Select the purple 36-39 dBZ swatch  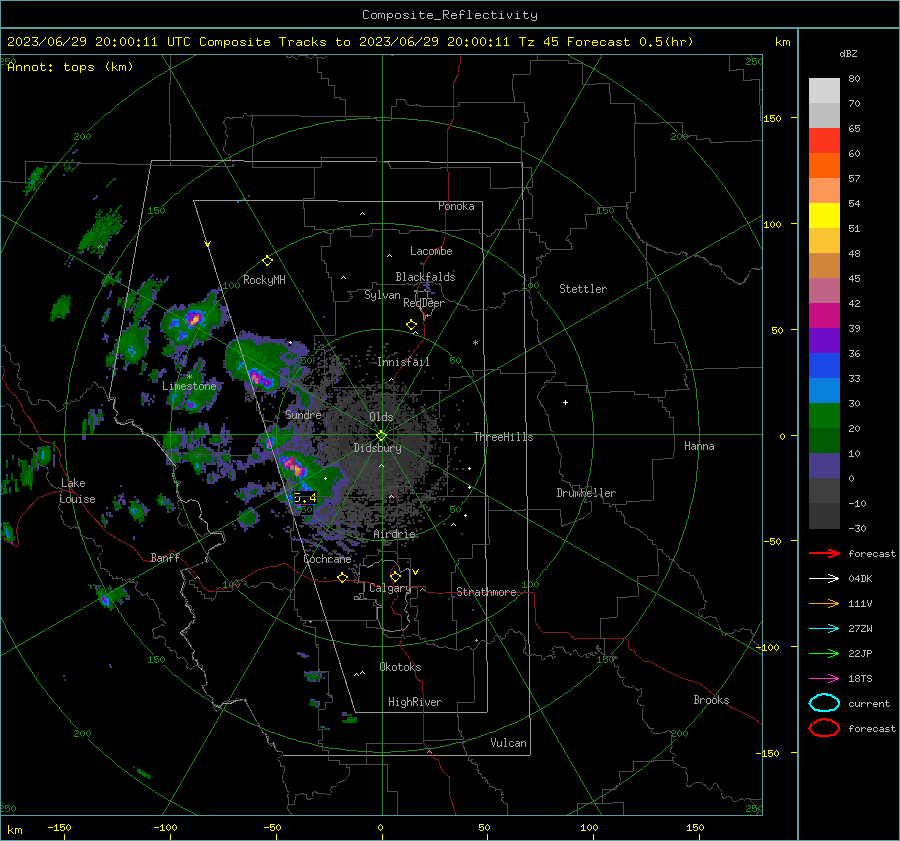click(824, 341)
